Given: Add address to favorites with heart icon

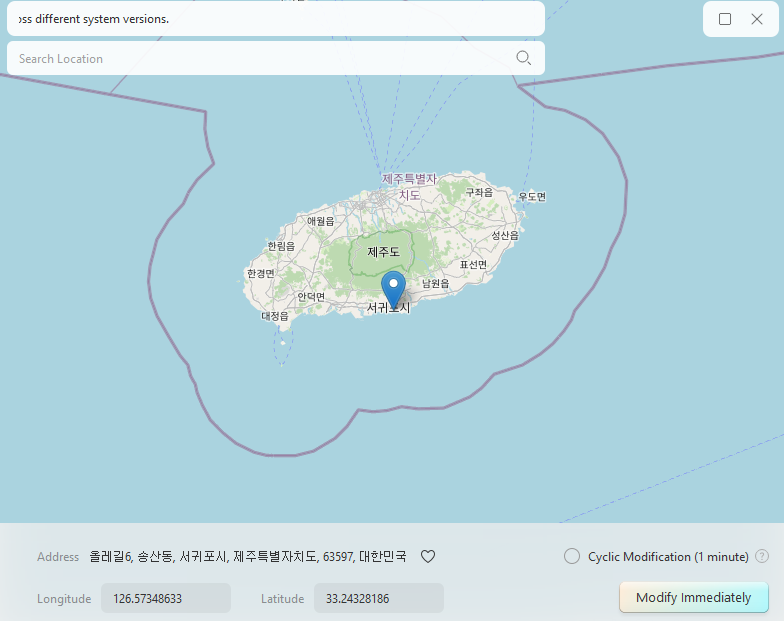Looking at the screenshot, I should pos(428,556).
